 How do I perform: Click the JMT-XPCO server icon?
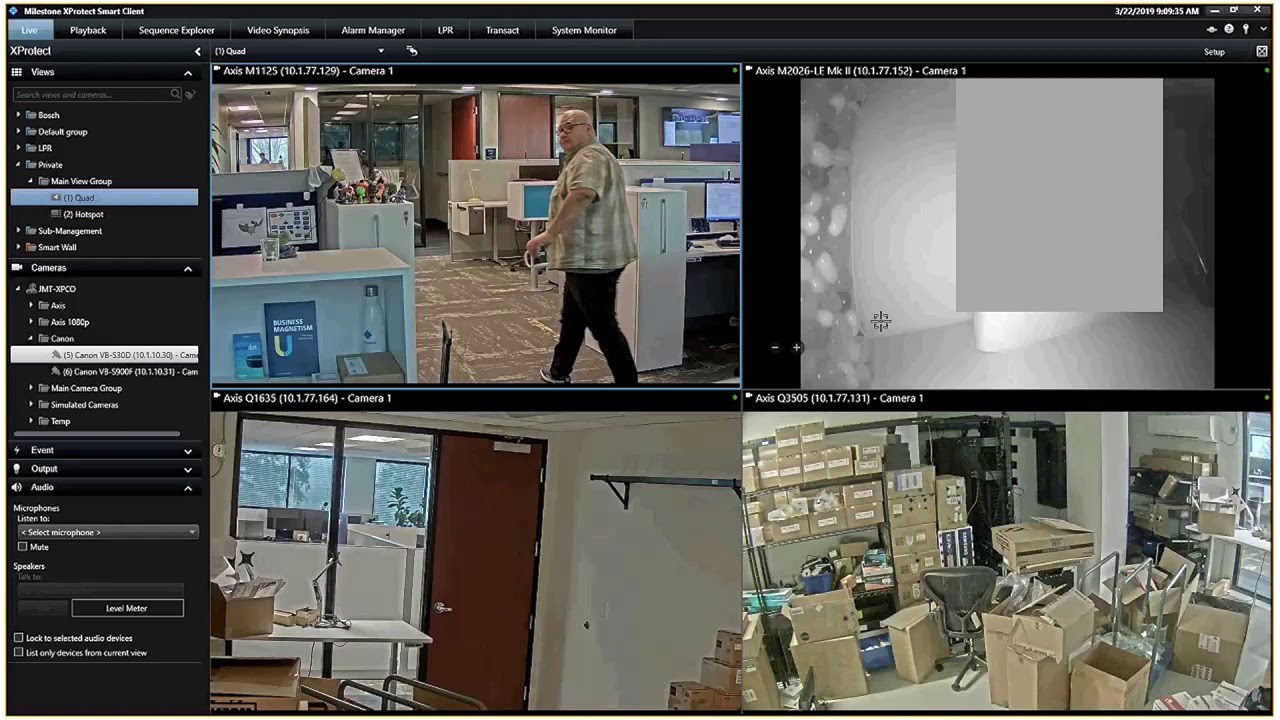[31, 289]
